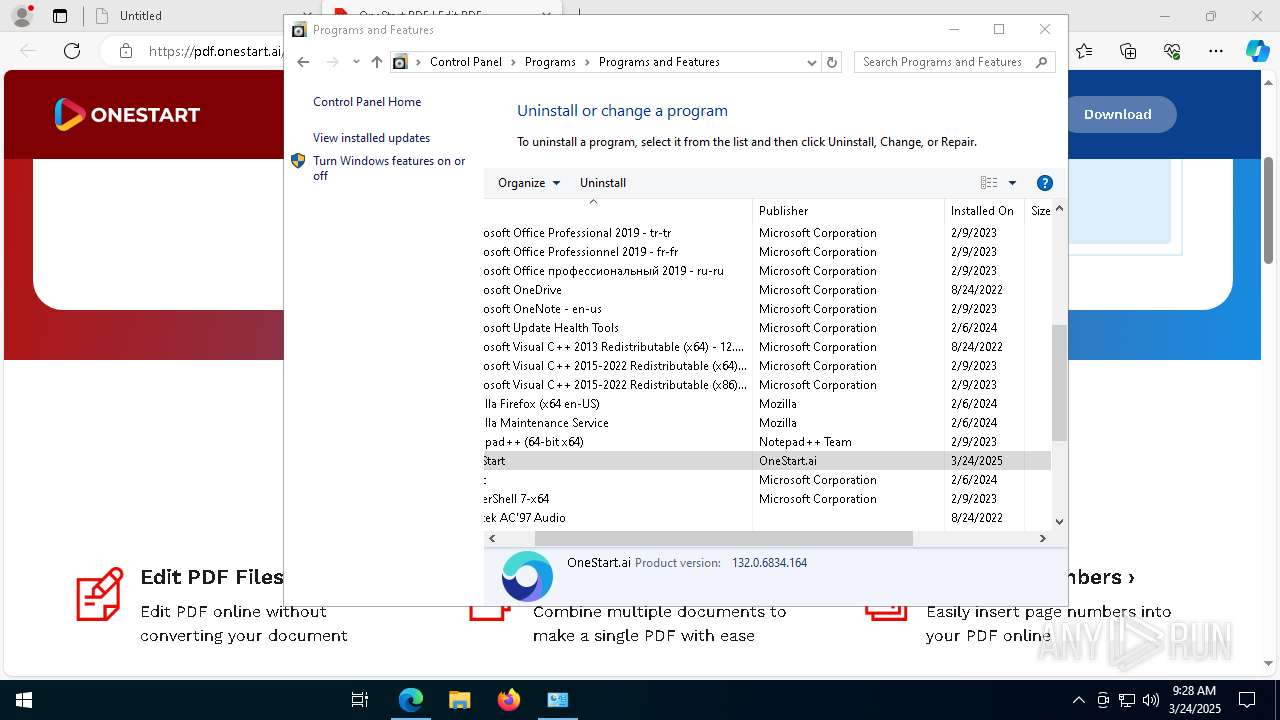This screenshot has width=1280, height=720.
Task: Open the Edge profile icon
Action: pos(22,16)
